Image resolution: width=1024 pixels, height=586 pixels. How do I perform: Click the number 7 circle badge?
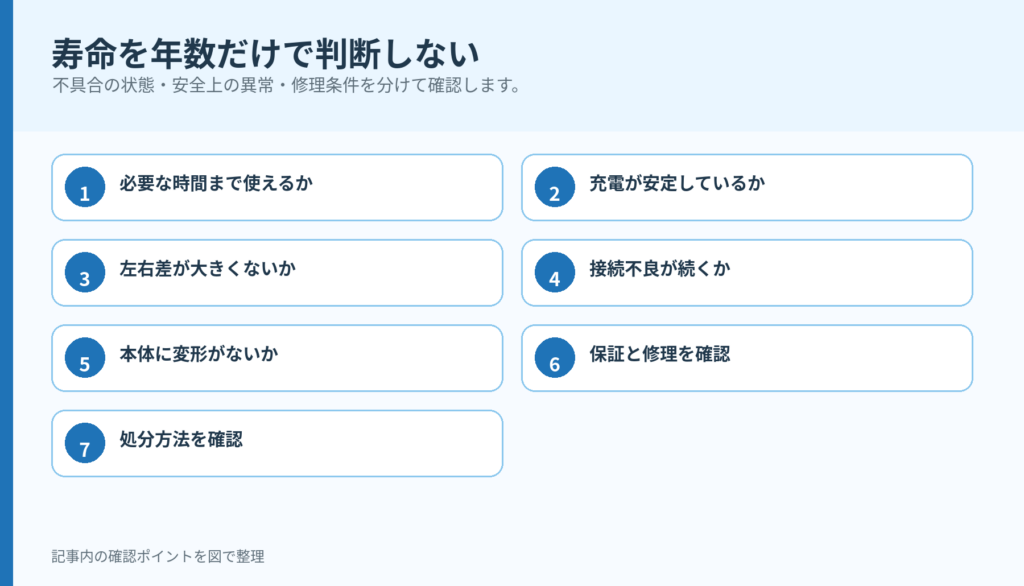point(85,444)
